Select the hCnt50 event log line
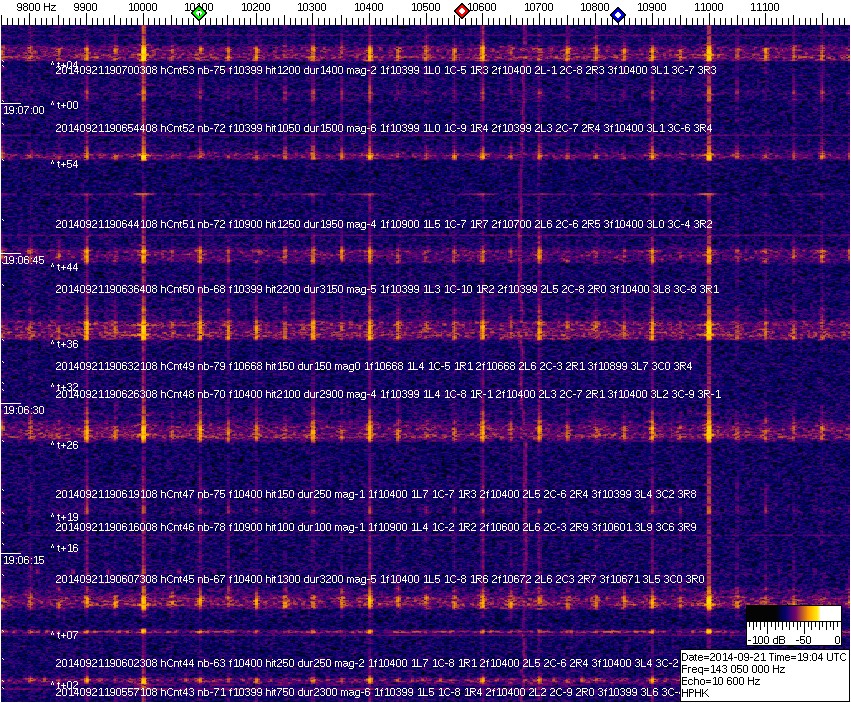This screenshot has width=851, height=703. point(385,289)
